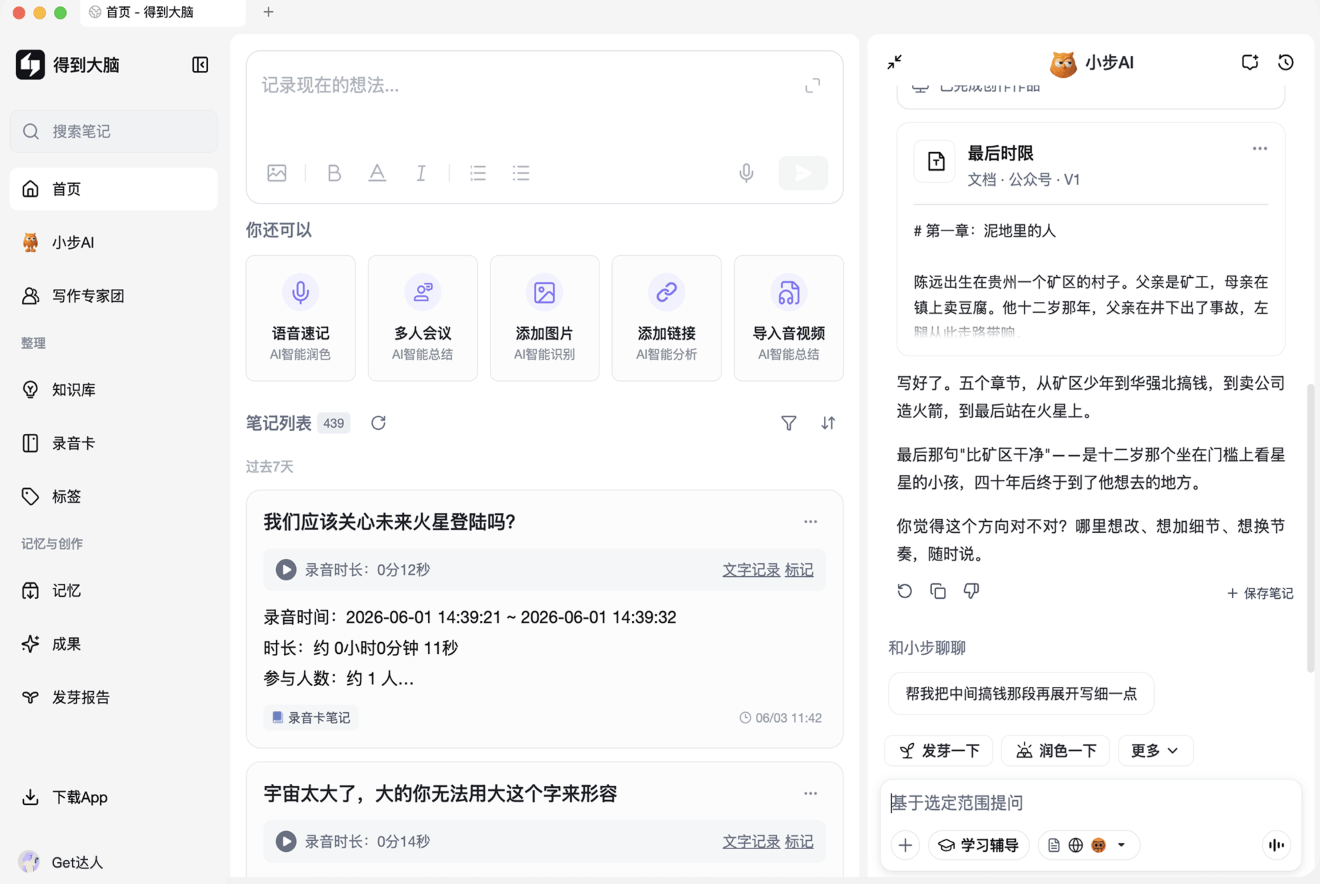Click the 录音卡笔记 tag
1320x884 pixels.
[311, 717]
